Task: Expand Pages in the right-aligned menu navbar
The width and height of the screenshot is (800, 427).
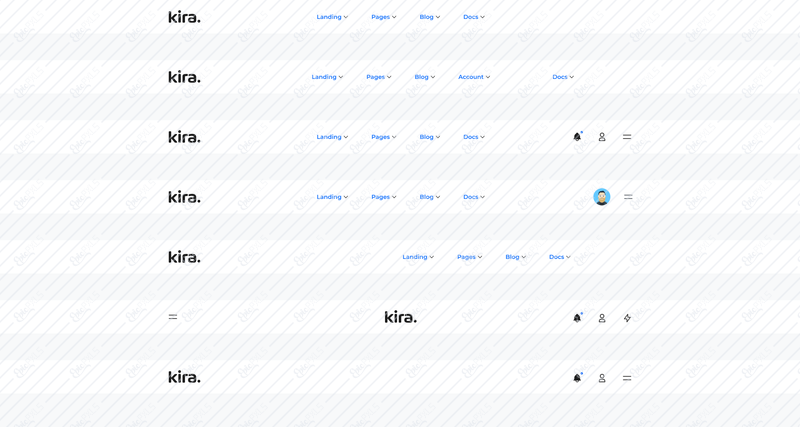Action: coord(469,257)
